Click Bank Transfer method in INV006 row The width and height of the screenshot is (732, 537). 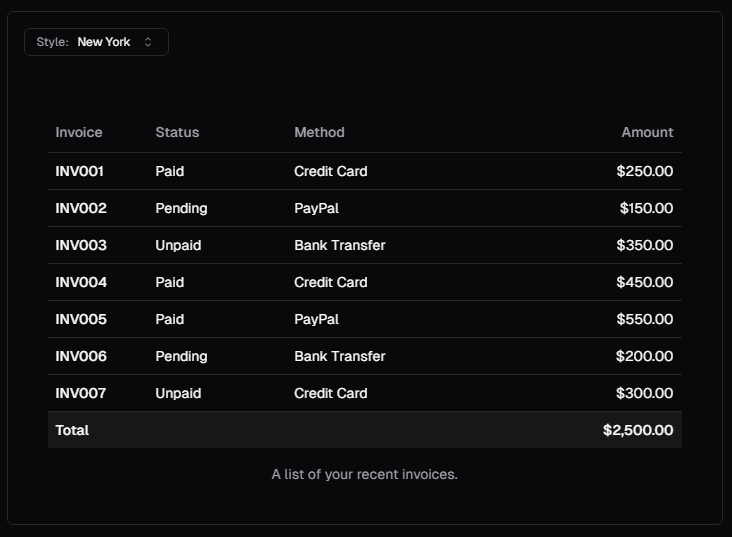click(x=340, y=356)
